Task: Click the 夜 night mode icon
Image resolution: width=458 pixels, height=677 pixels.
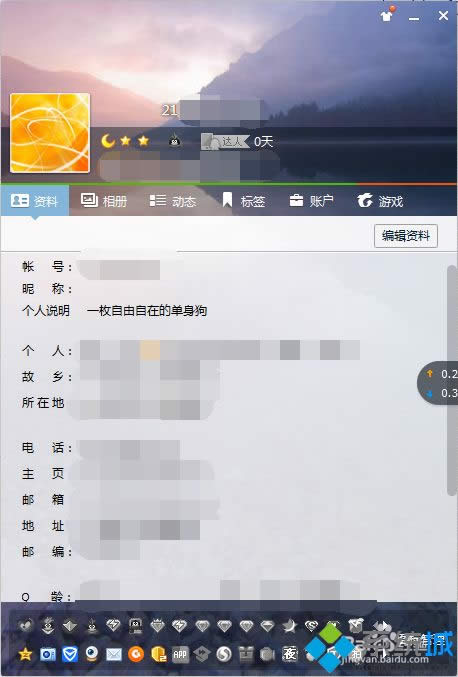Action: 290,654
